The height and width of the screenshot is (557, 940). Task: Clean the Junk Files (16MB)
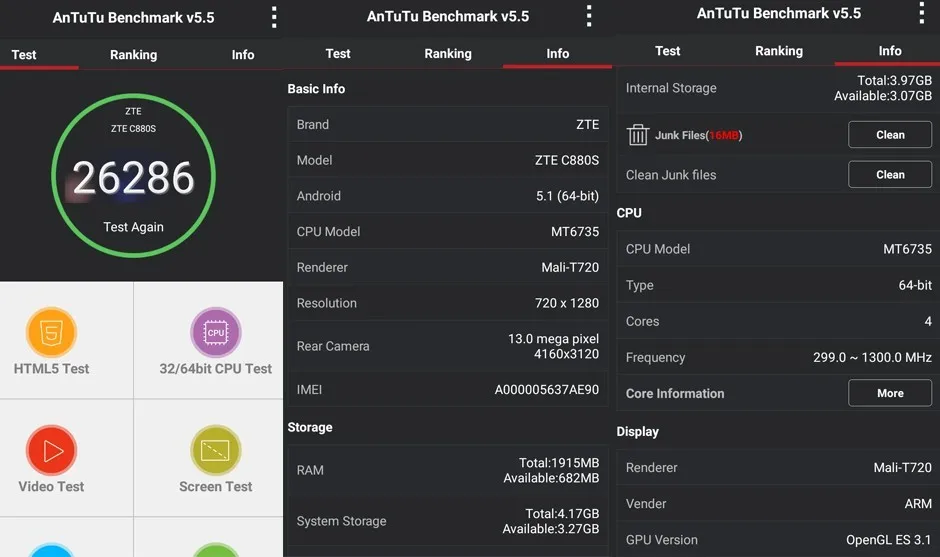pos(890,135)
